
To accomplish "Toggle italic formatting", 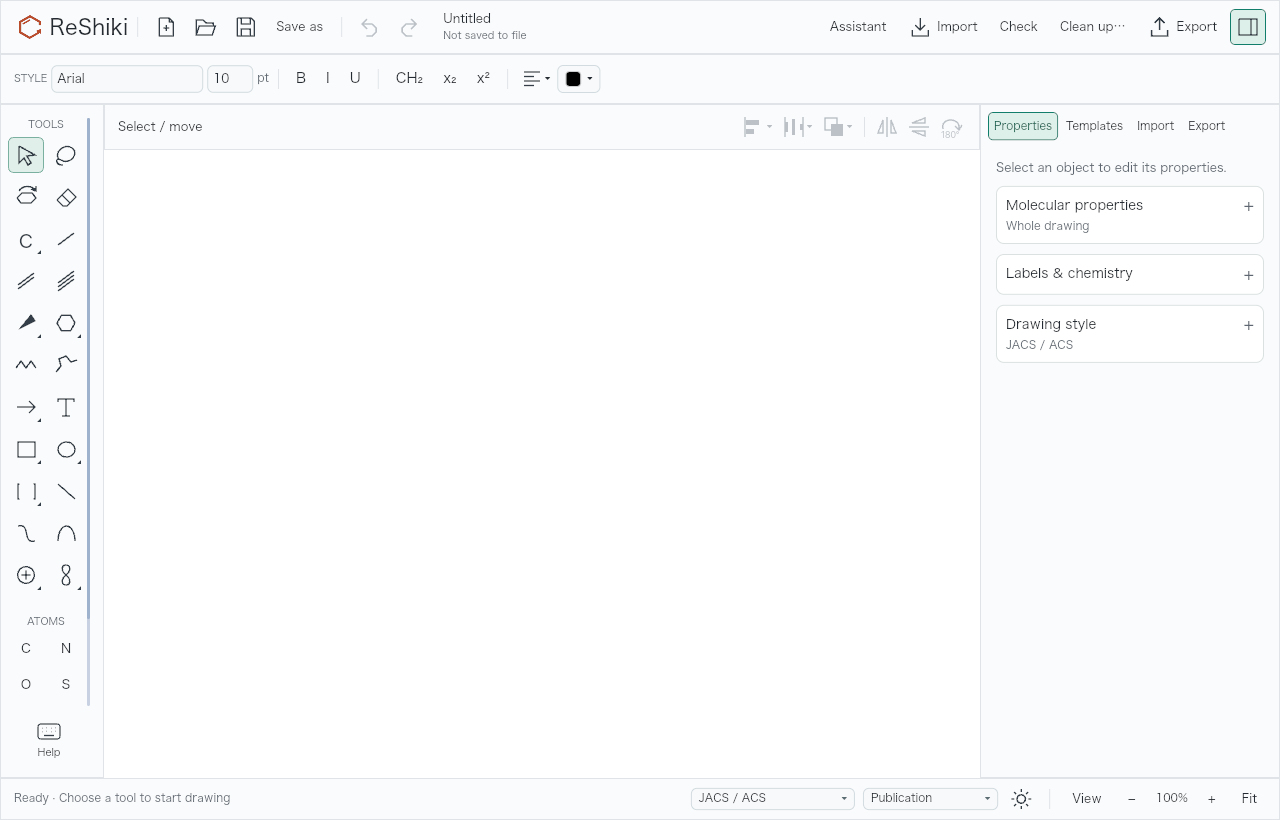I will 327,78.
